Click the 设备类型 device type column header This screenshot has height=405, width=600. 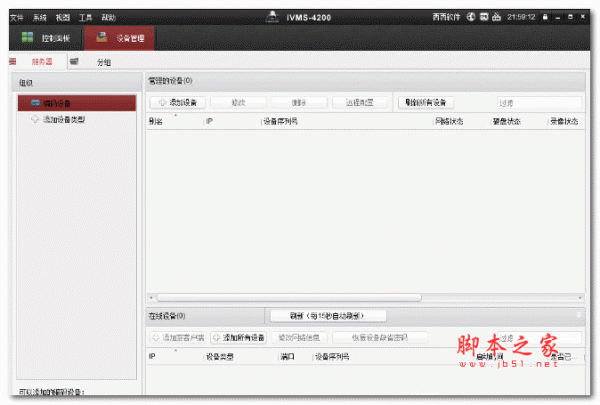[220, 357]
